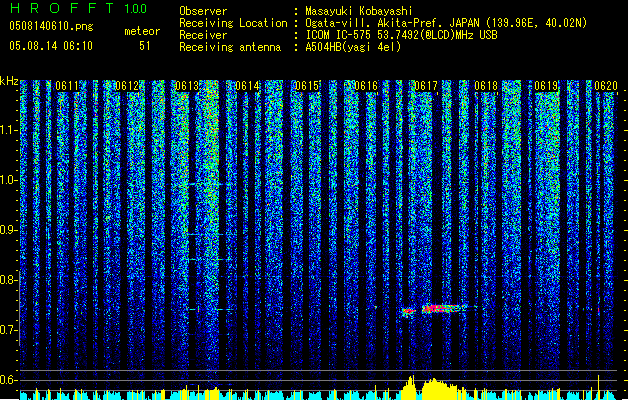
Task: Click the 0616 time marker
Action: pyautogui.click(x=366, y=86)
